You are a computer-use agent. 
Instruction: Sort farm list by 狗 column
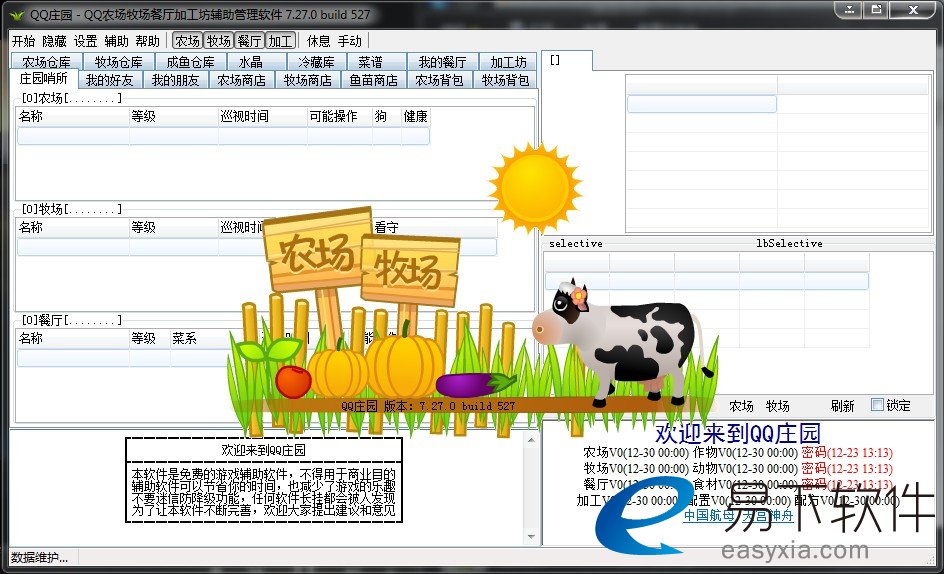pyautogui.click(x=387, y=116)
